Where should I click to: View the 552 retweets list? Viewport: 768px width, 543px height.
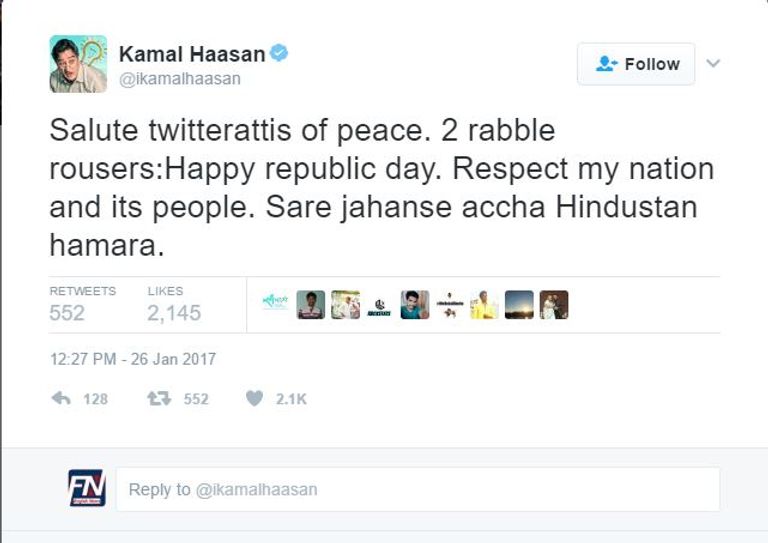click(68, 312)
